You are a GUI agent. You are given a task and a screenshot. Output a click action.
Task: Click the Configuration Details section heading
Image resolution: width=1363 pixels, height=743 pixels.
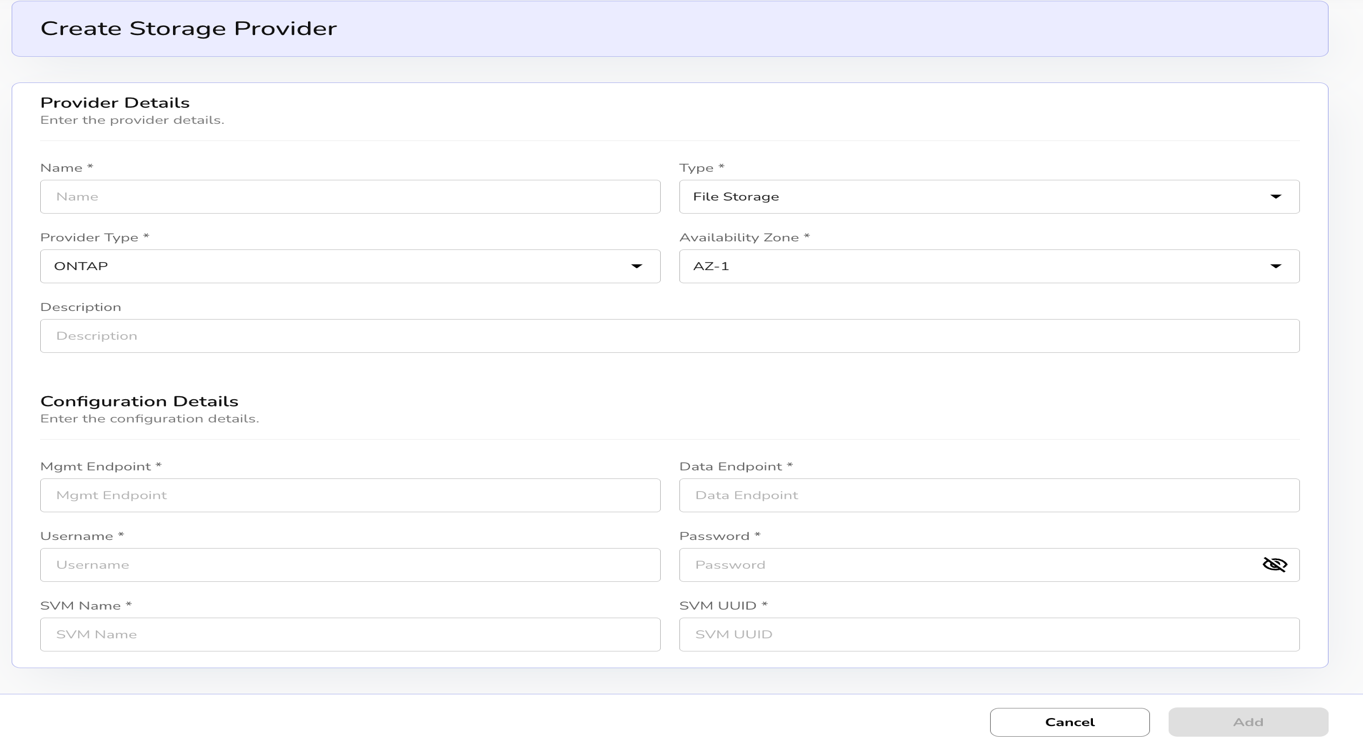coord(139,402)
